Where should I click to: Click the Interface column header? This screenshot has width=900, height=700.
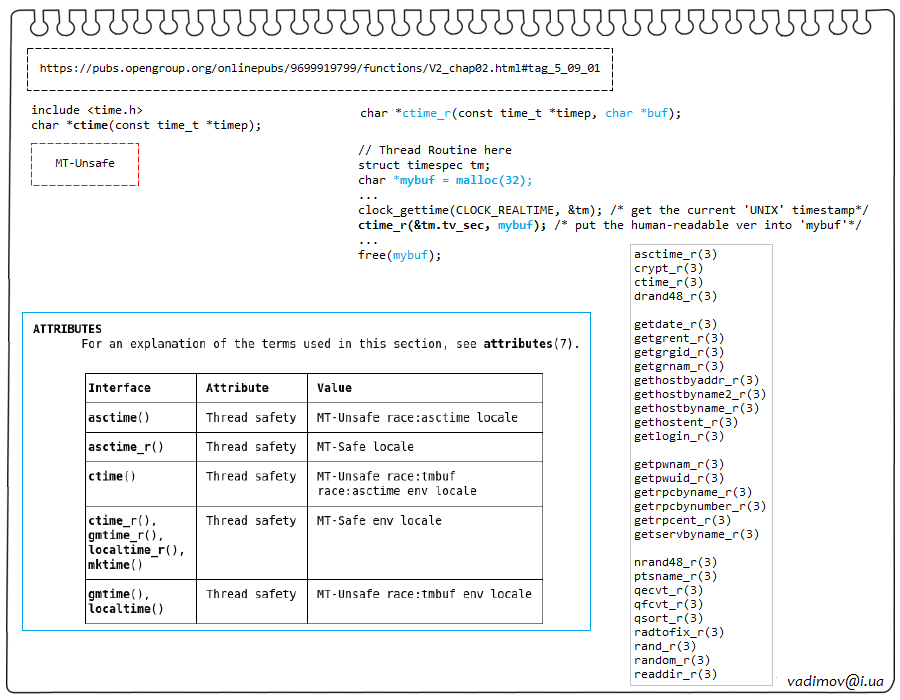coord(119,388)
